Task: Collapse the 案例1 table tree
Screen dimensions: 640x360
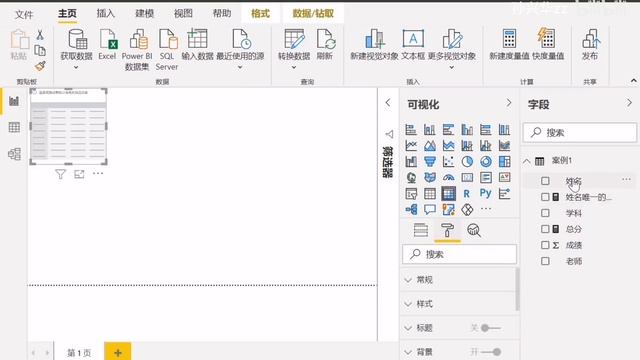Action: click(527, 161)
